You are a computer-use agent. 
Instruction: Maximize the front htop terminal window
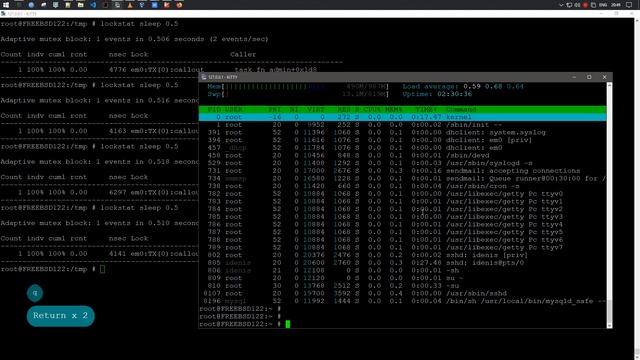pyautogui.click(x=589, y=77)
